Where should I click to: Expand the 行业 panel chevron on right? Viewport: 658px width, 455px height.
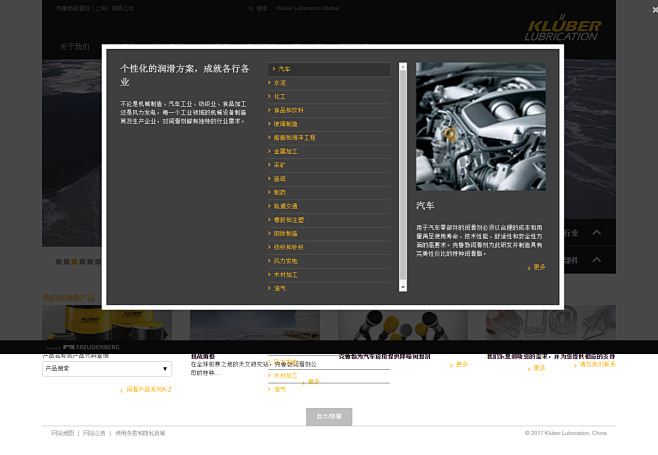coord(596,233)
